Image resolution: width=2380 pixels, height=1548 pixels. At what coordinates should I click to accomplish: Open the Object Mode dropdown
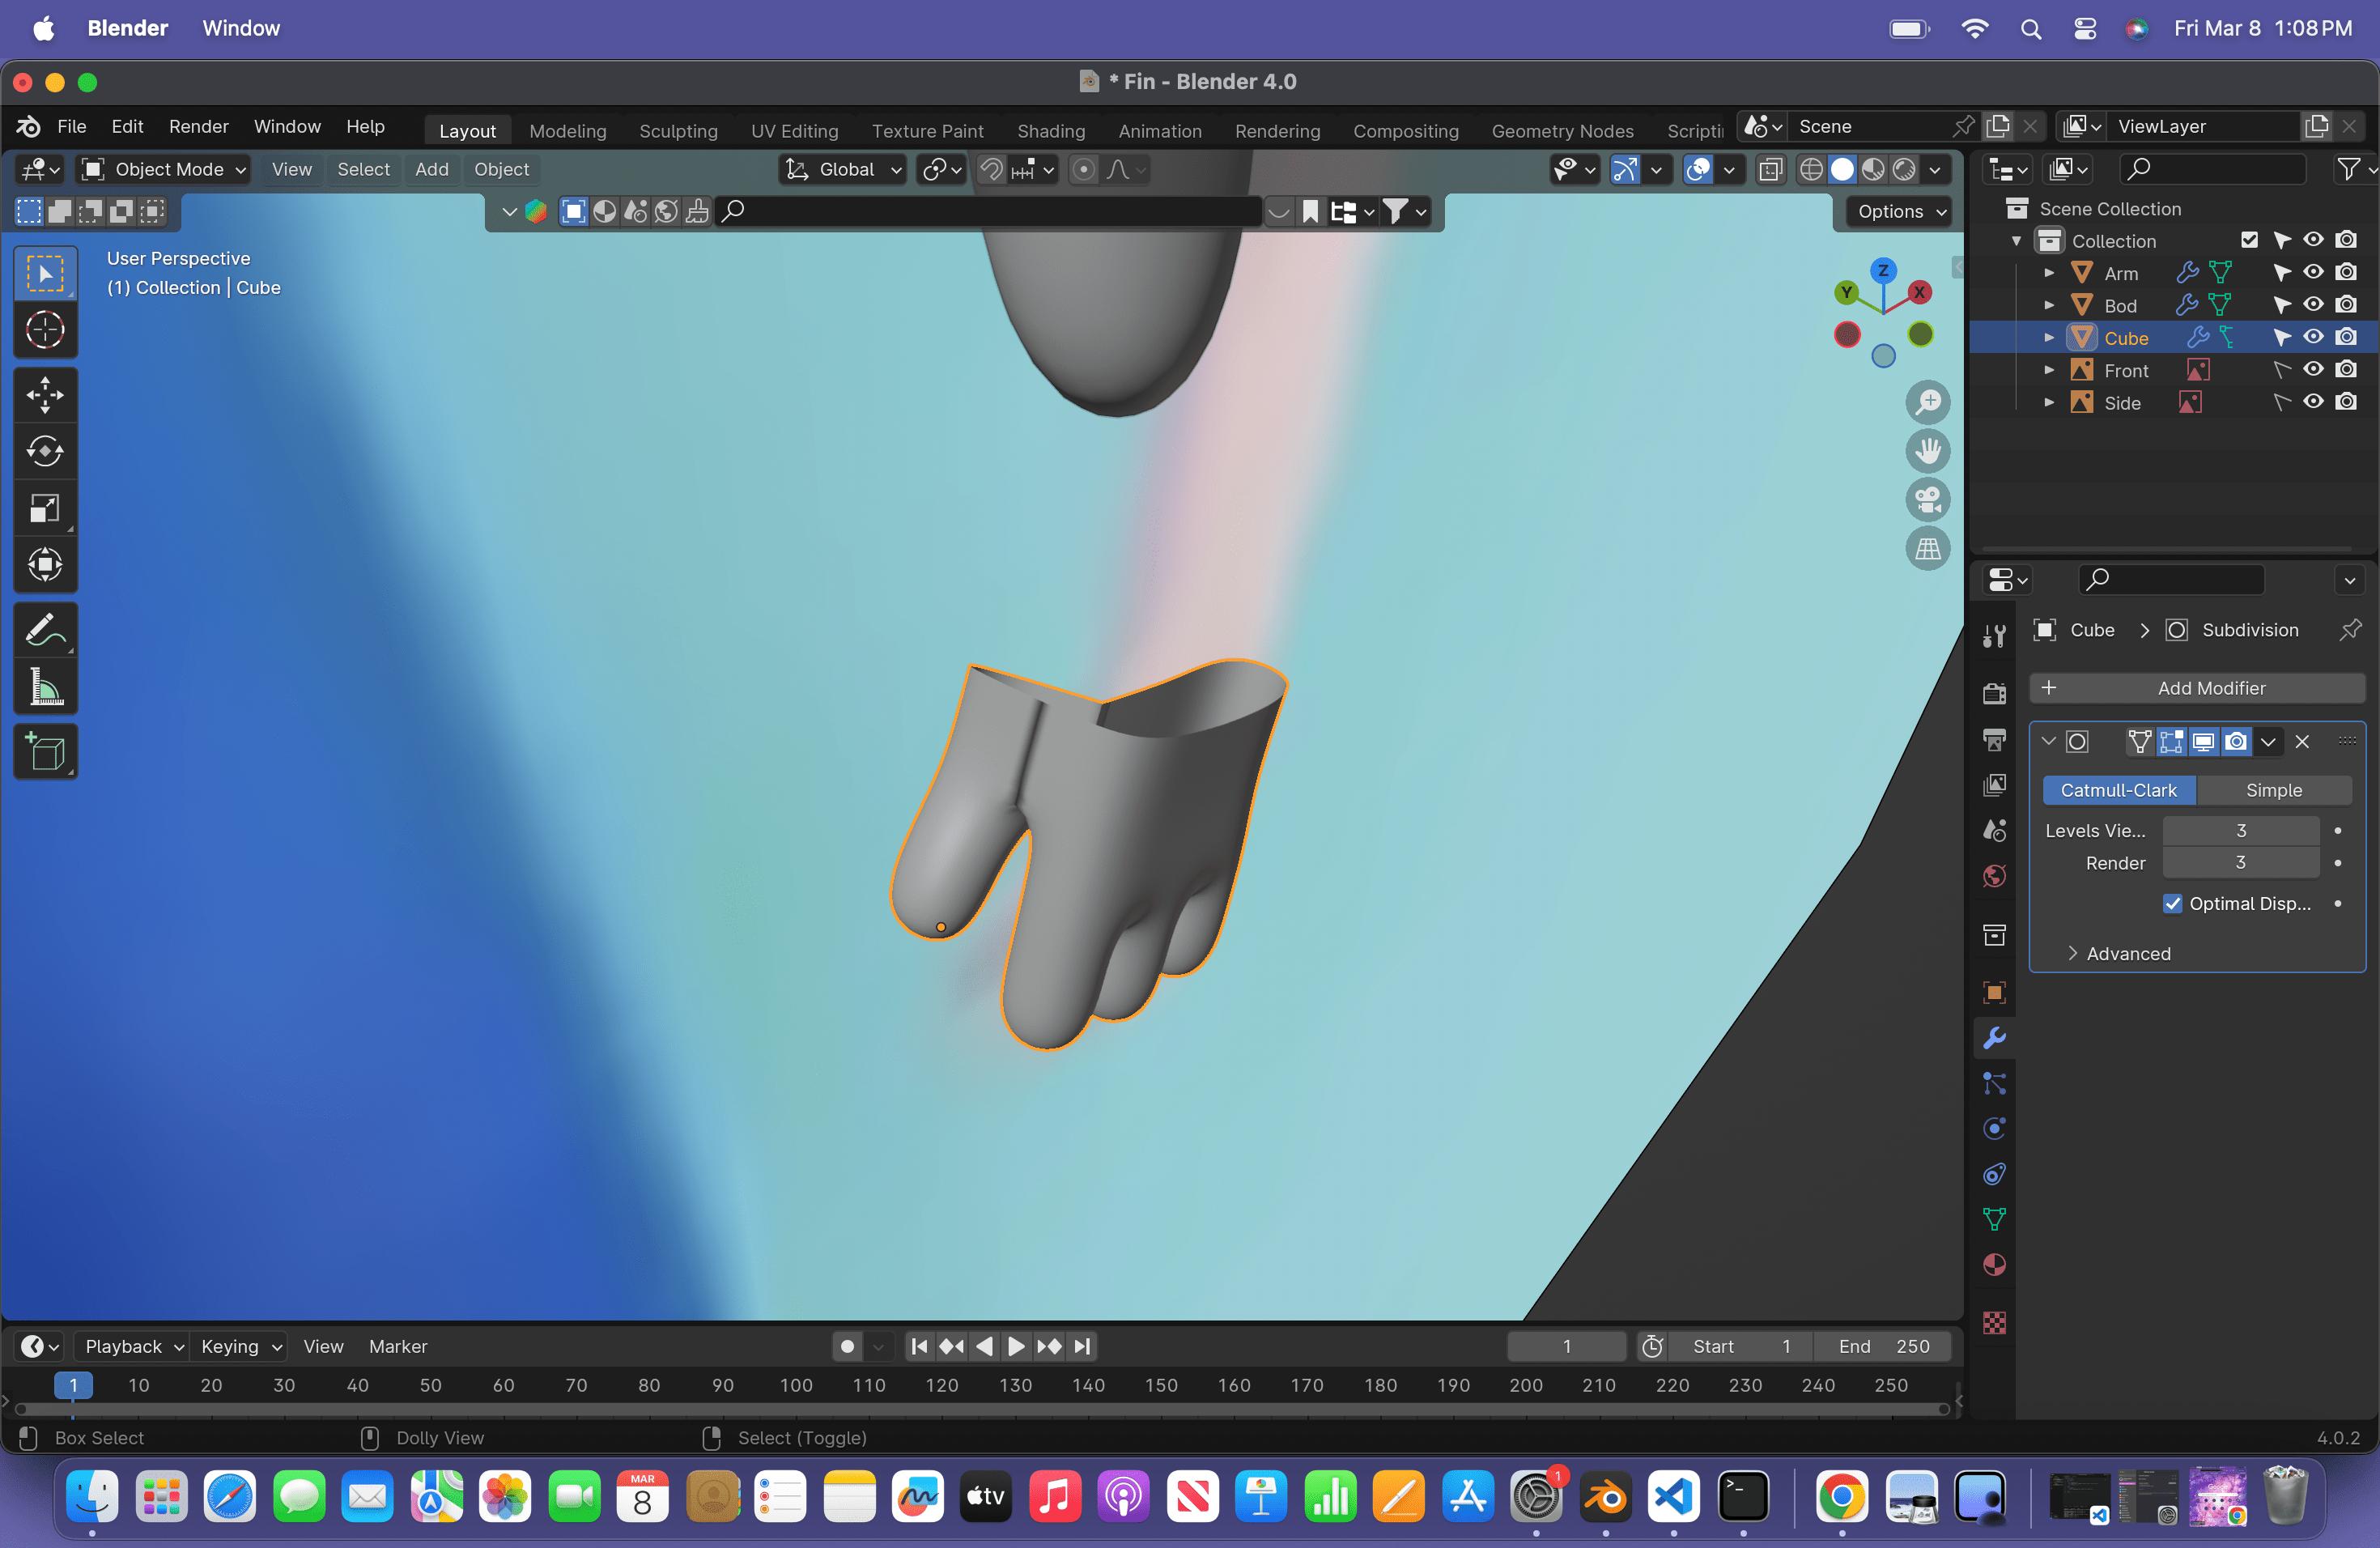coord(165,169)
